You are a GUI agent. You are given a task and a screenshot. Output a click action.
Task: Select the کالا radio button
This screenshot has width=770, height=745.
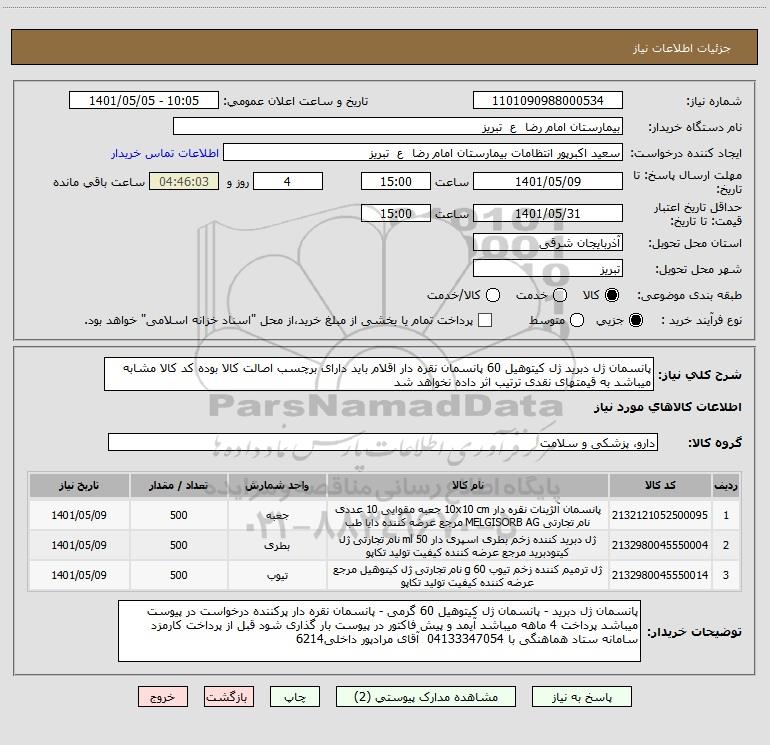tap(612, 295)
